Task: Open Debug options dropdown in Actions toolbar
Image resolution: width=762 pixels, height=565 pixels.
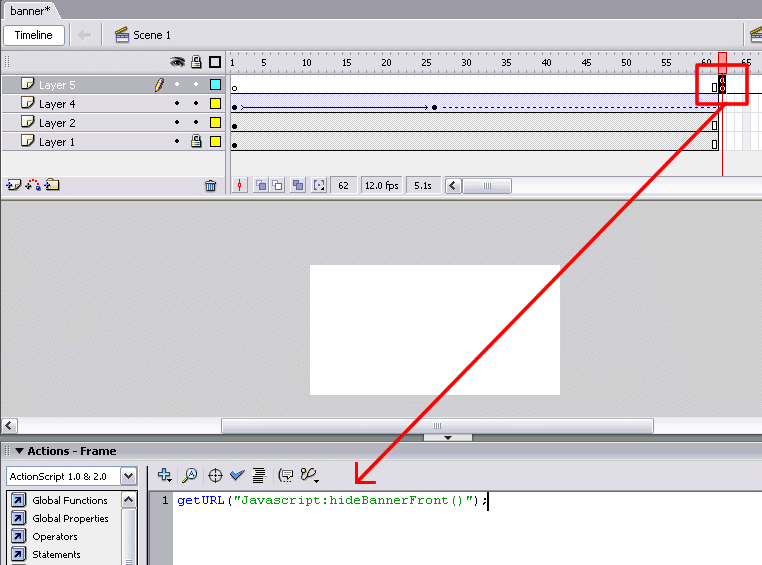Action: pyautogui.click(x=310, y=476)
